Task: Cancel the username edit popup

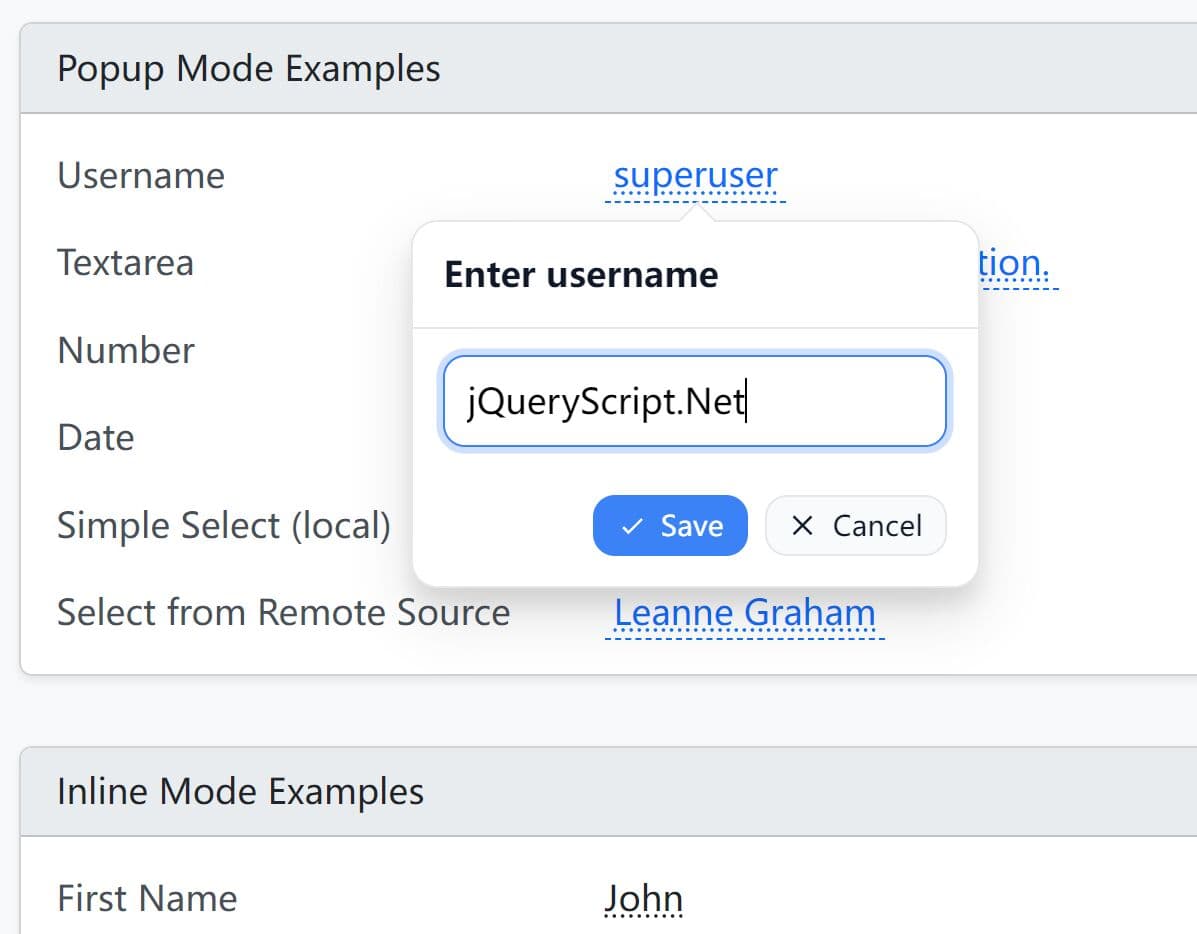Action: [x=856, y=526]
